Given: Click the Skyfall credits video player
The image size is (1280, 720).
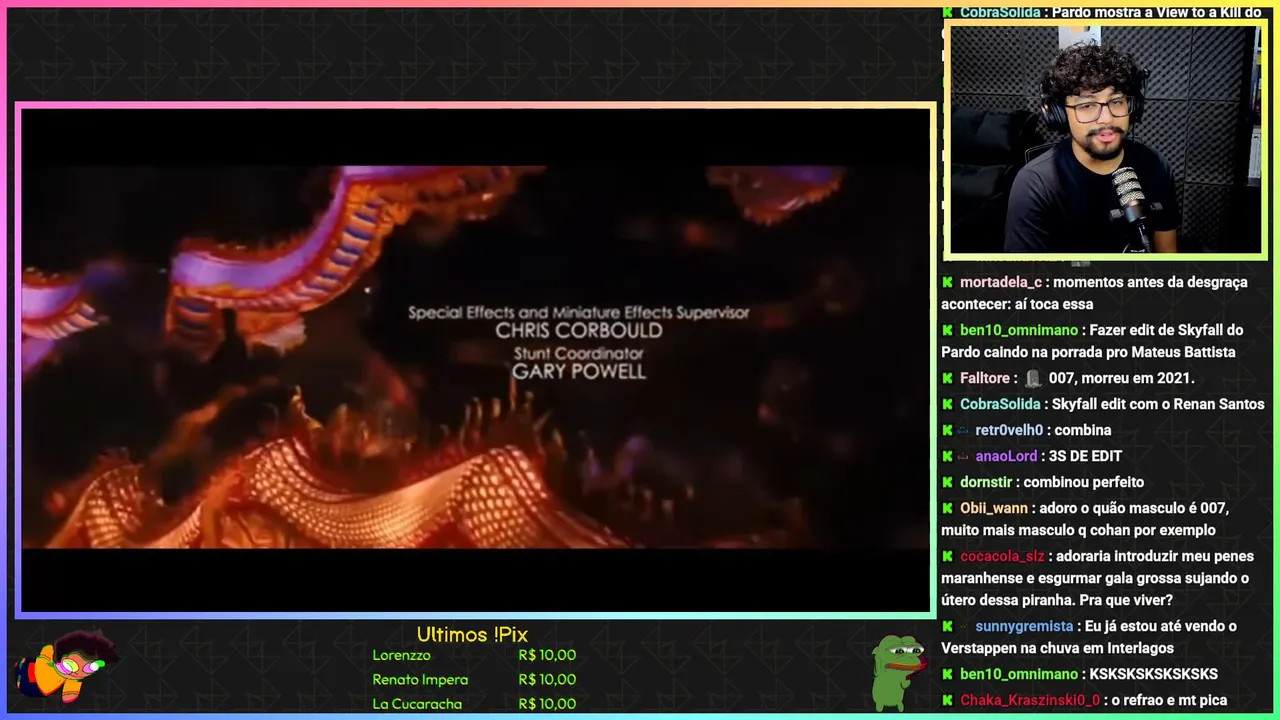Looking at the screenshot, I should pyautogui.click(x=476, y=359).
